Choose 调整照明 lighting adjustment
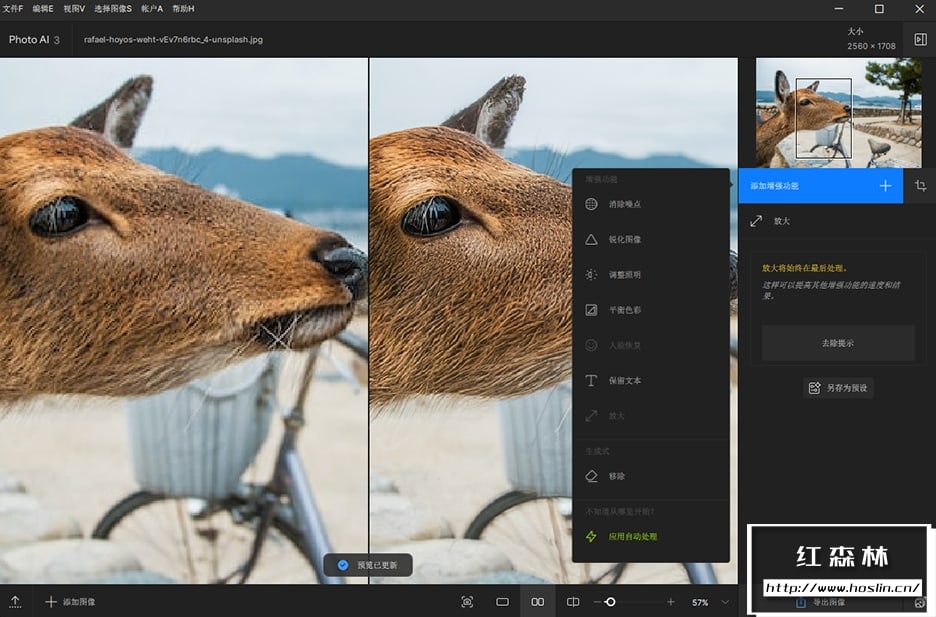Image resolution: width=936 pixels, height=617 pixels. point(625,275)
